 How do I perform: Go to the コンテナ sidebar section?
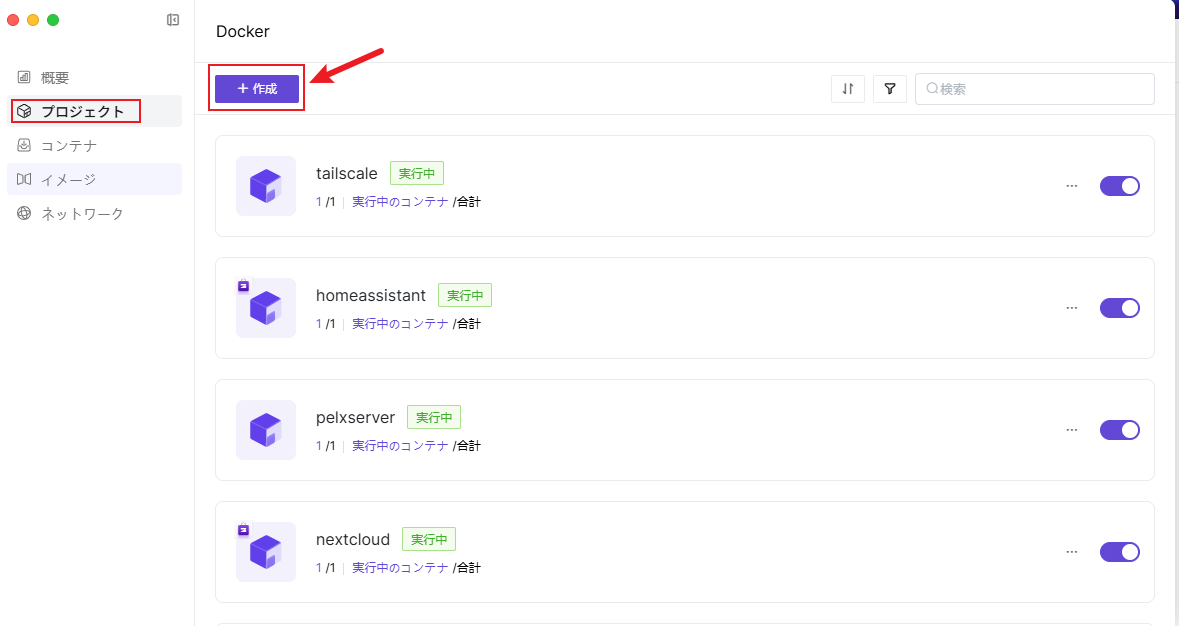(x=68, y=146)
